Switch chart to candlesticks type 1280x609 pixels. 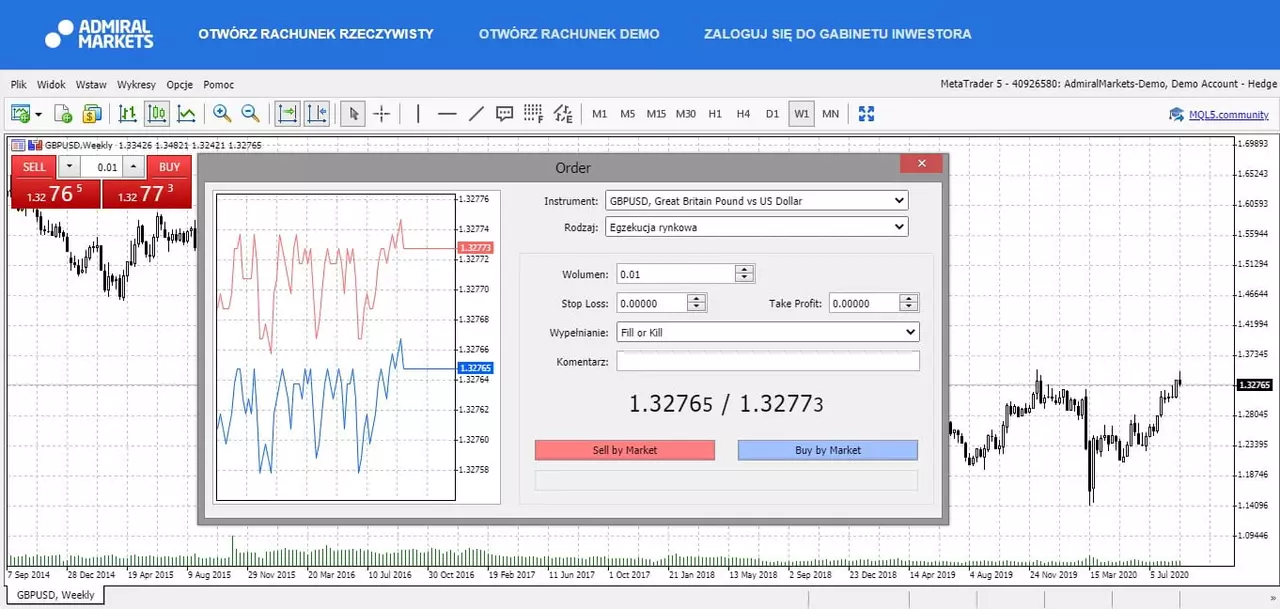[x=157, y=114]
